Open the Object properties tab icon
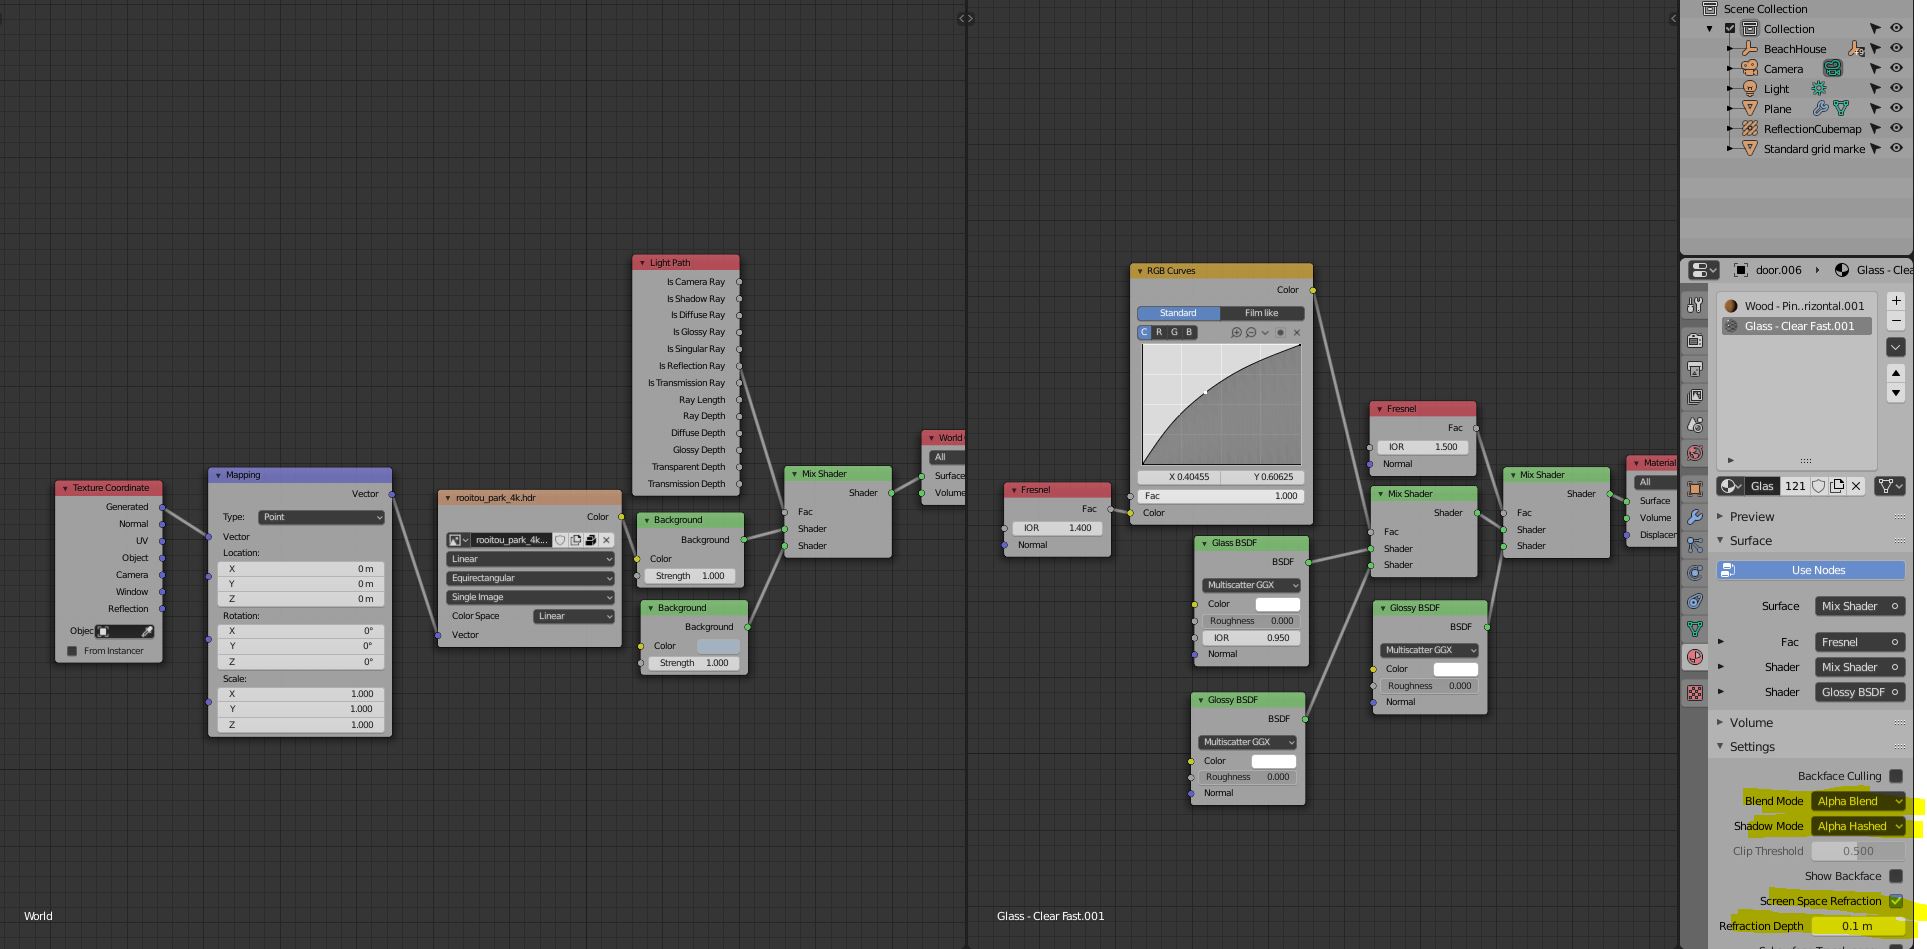Viewport: 1927px width, 949px height. pyautogui.click(x=1695, y=489)
